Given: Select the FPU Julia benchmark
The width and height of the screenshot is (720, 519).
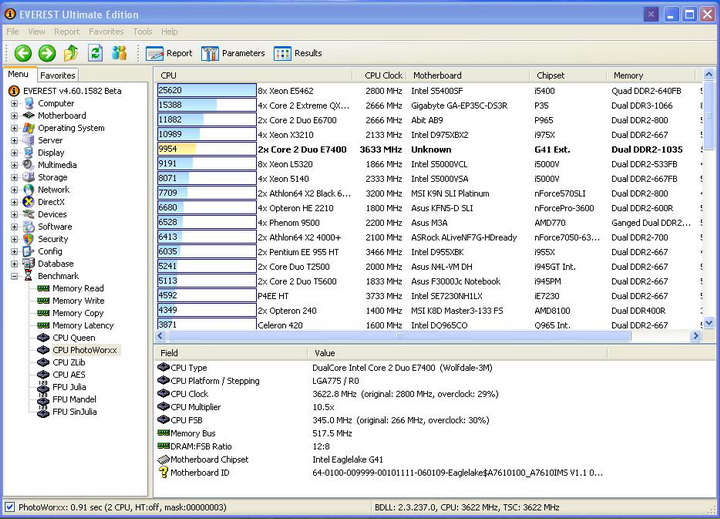Looking at the screenshot, I should (69, 387).
